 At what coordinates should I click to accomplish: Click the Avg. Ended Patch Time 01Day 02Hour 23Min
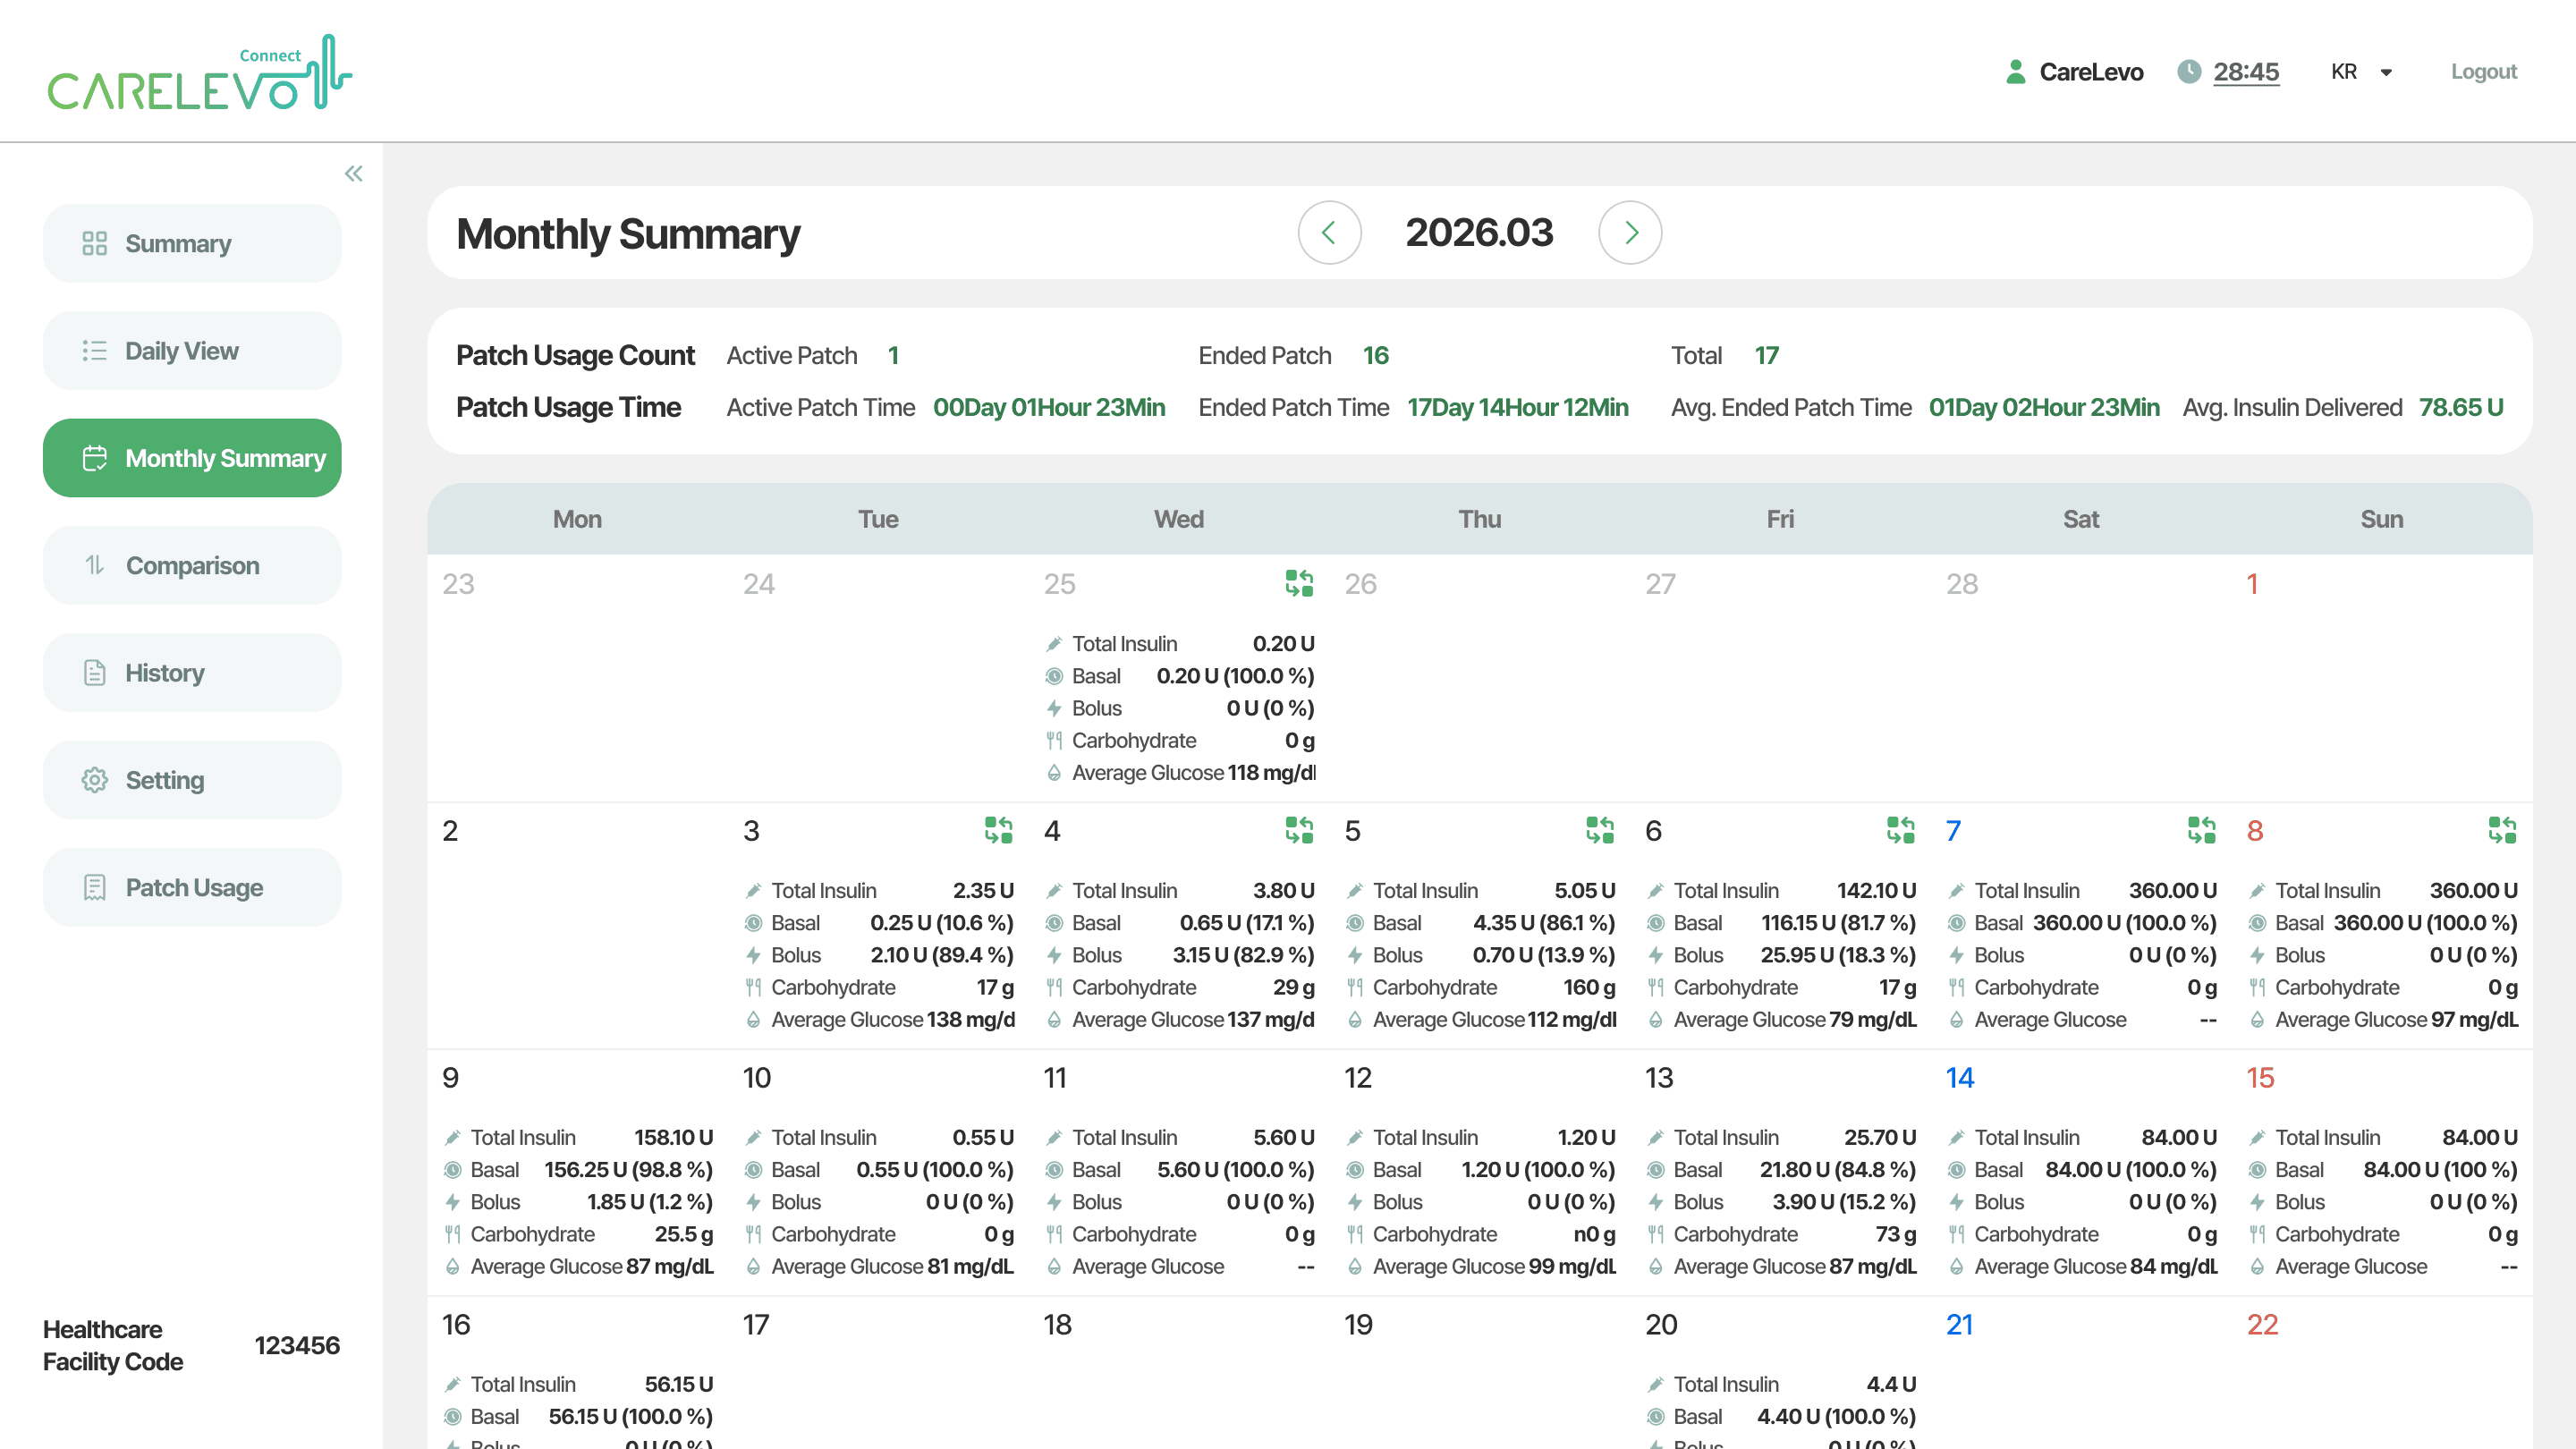click(2044, 407)
